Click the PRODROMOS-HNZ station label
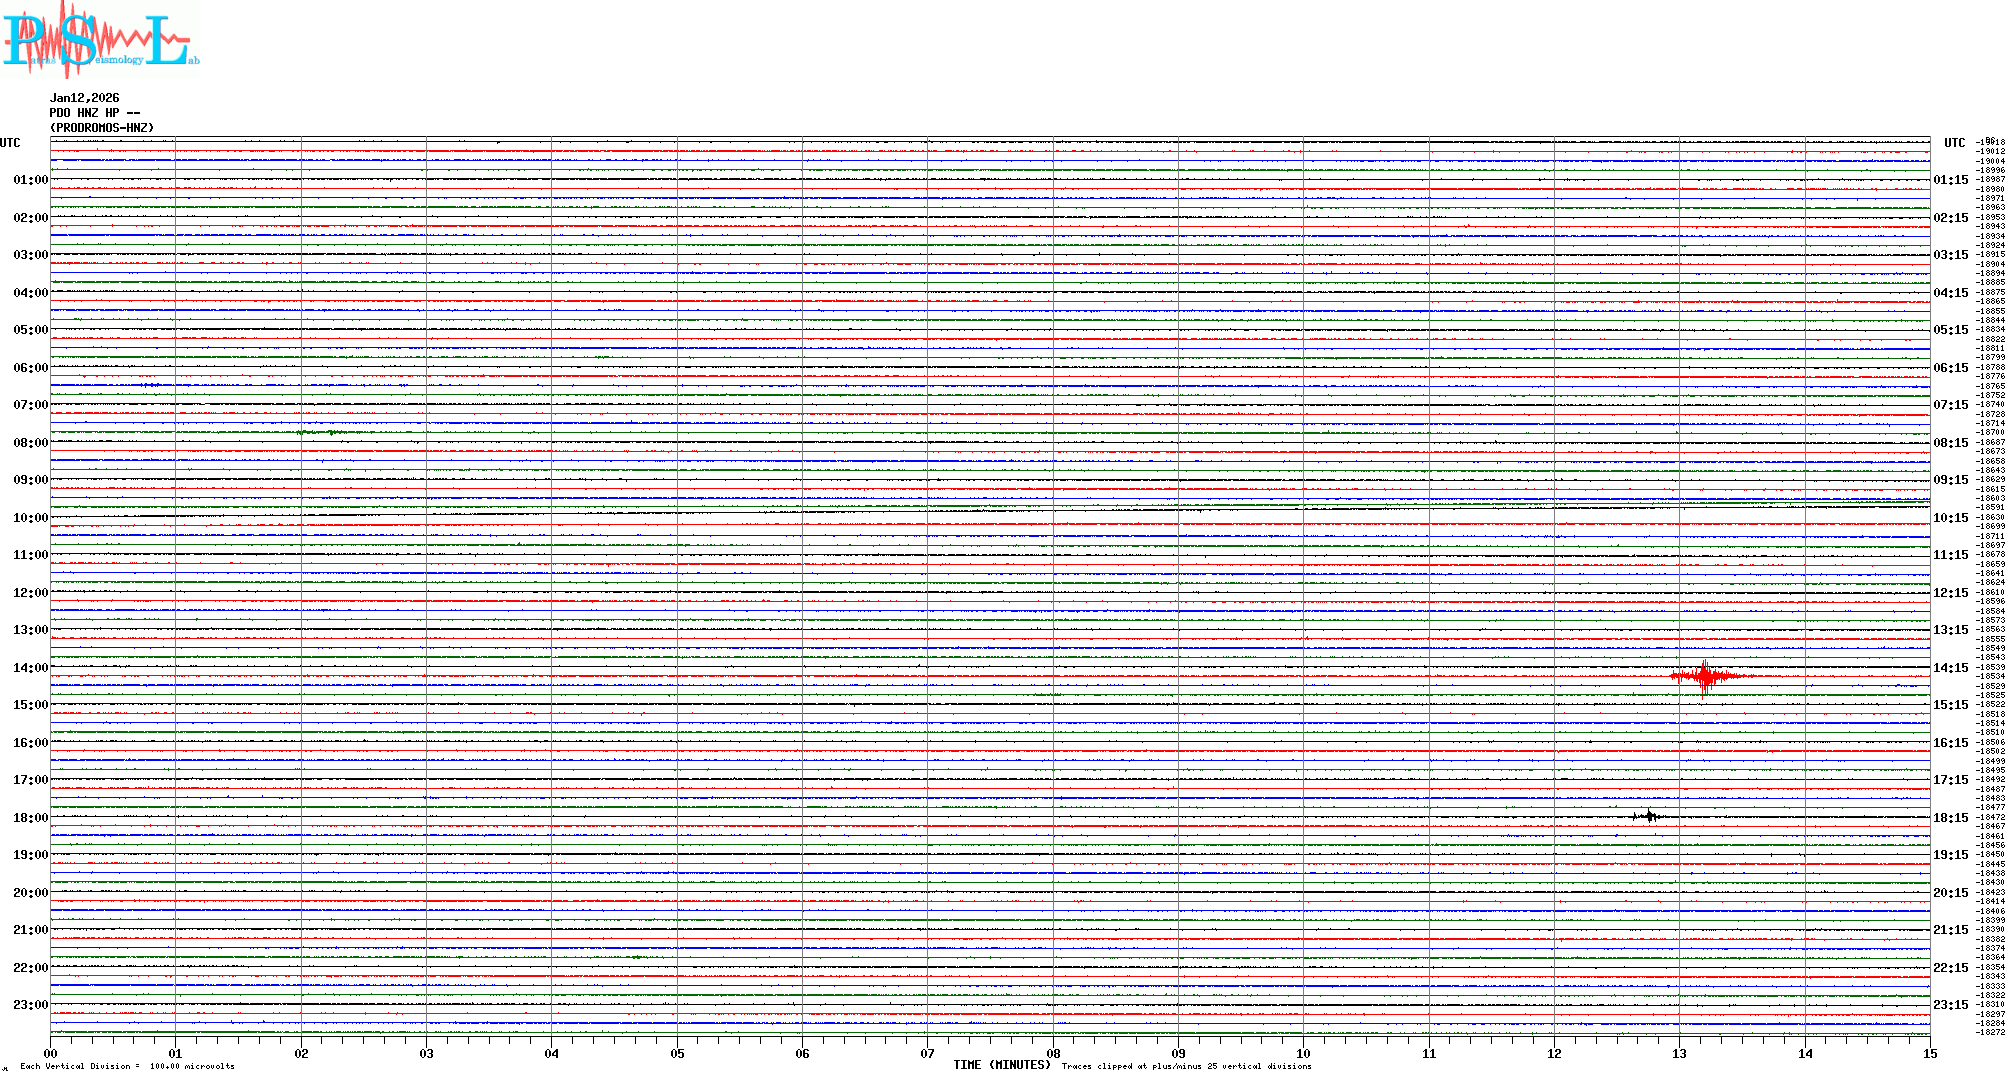 click(x=102, y=128)
